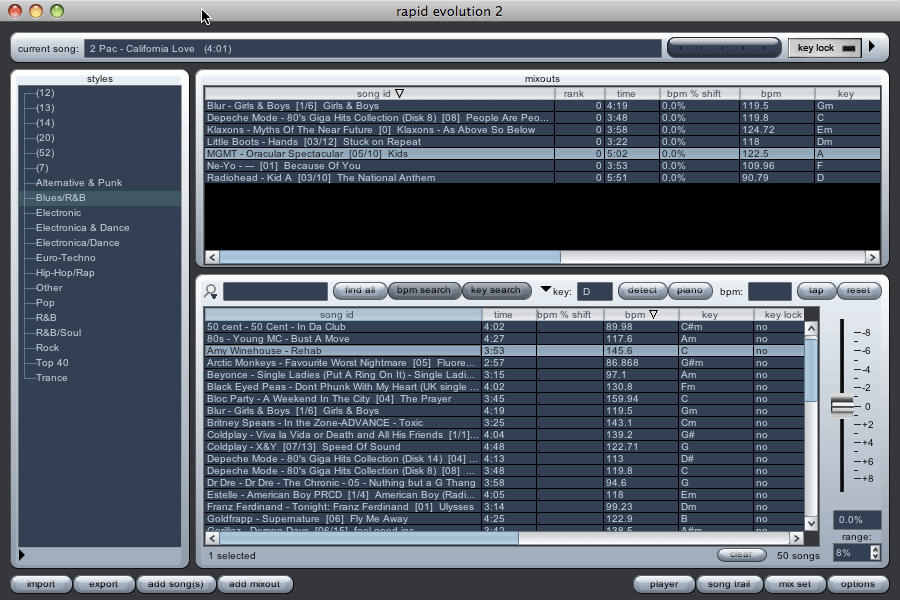Click the sort arrow on mixouts song id header
The image size is (900, 600).
tap(399, 94)
